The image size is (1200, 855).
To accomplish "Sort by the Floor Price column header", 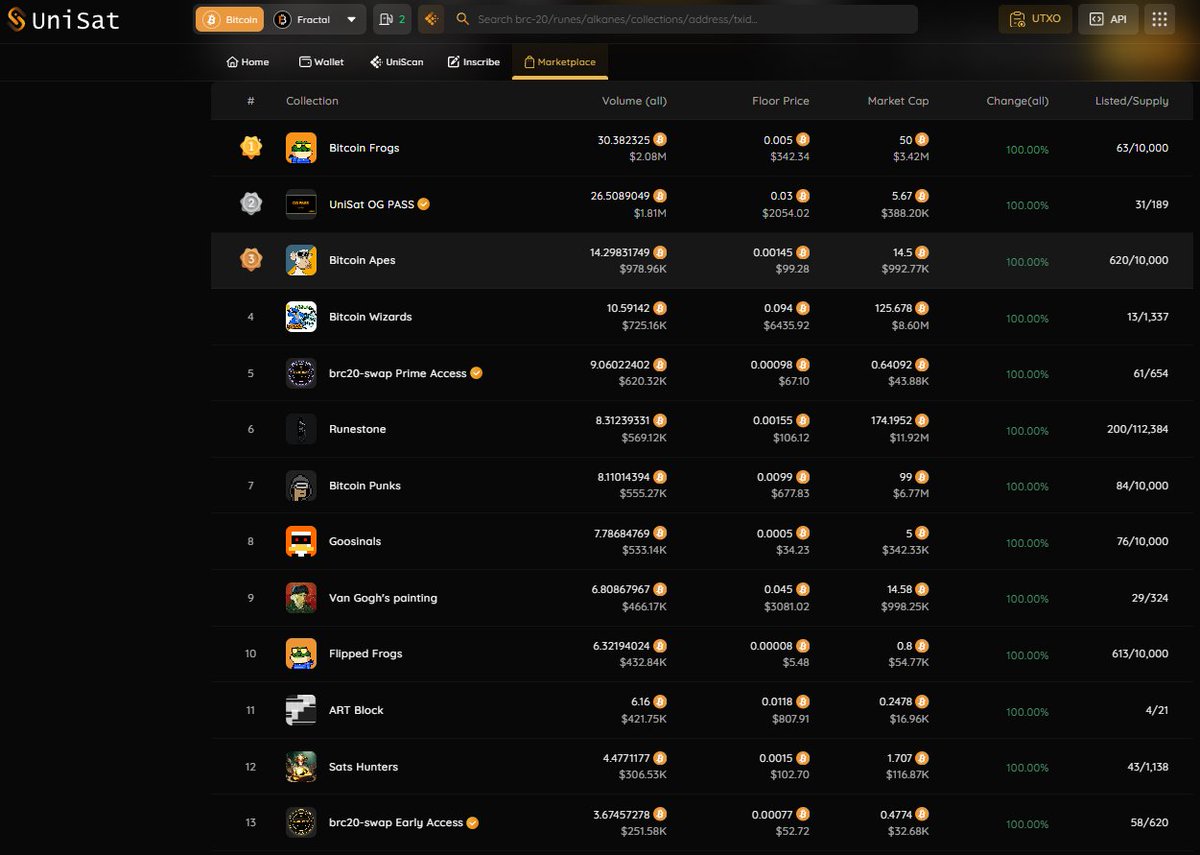I will [781, 101].
